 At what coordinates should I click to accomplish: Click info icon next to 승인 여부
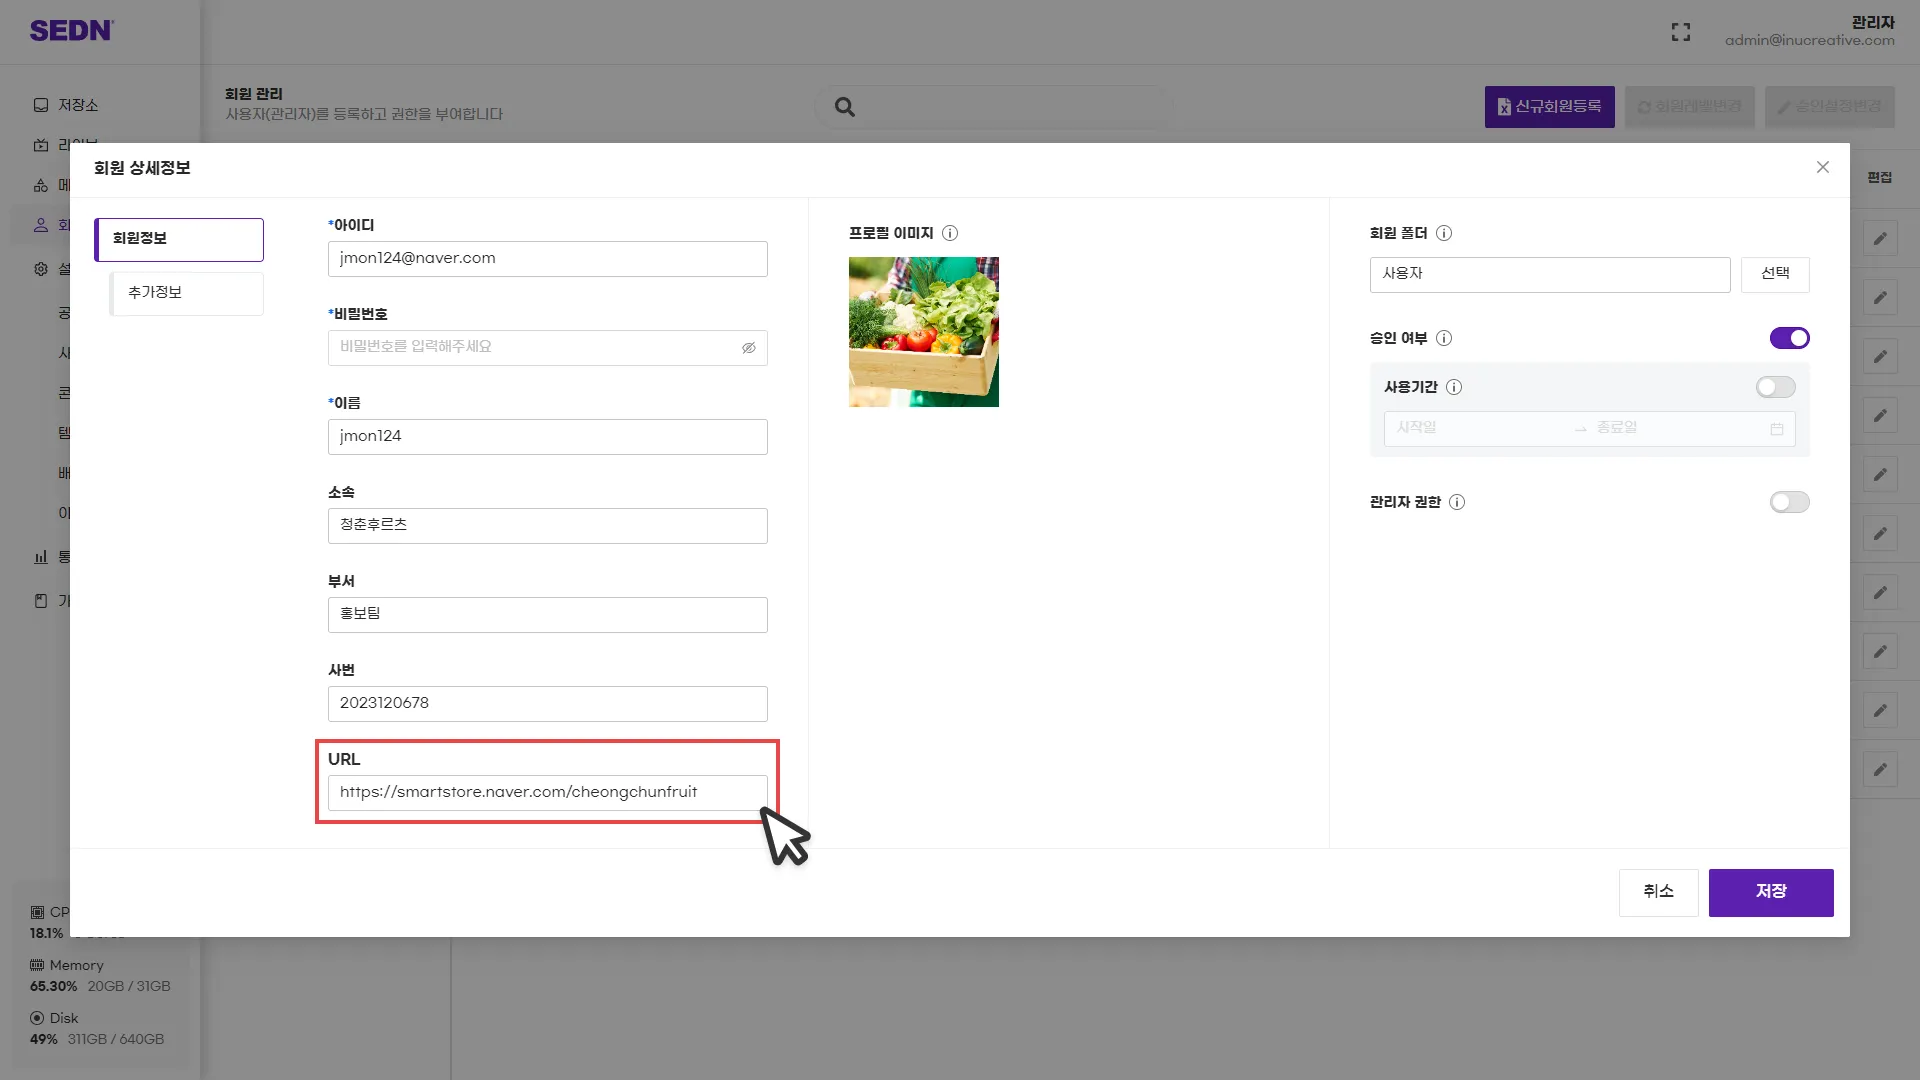tap(1444, 338)
